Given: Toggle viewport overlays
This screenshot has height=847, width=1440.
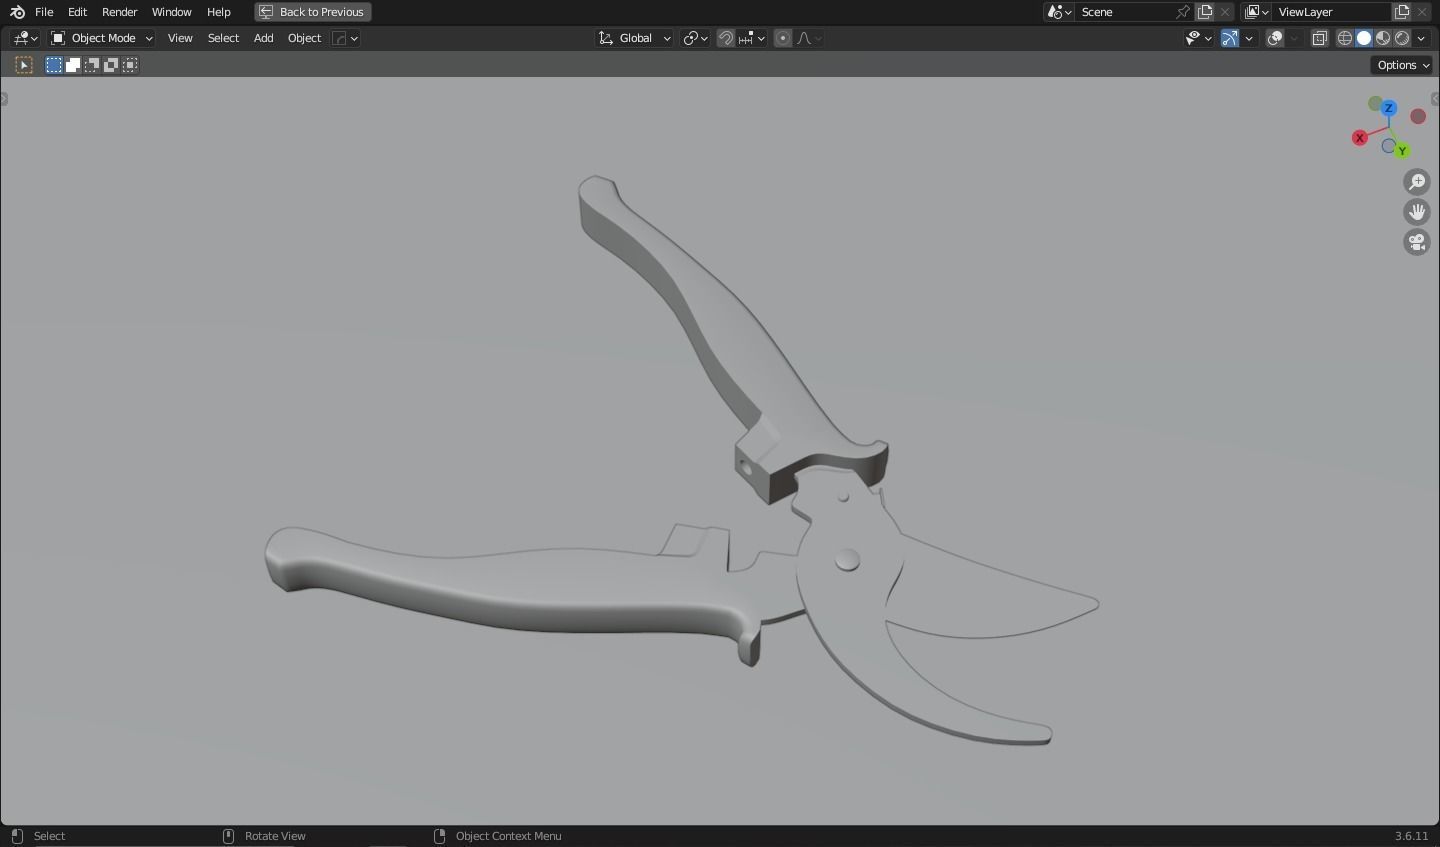Looking at the screenshot, I should point(1275,38).
